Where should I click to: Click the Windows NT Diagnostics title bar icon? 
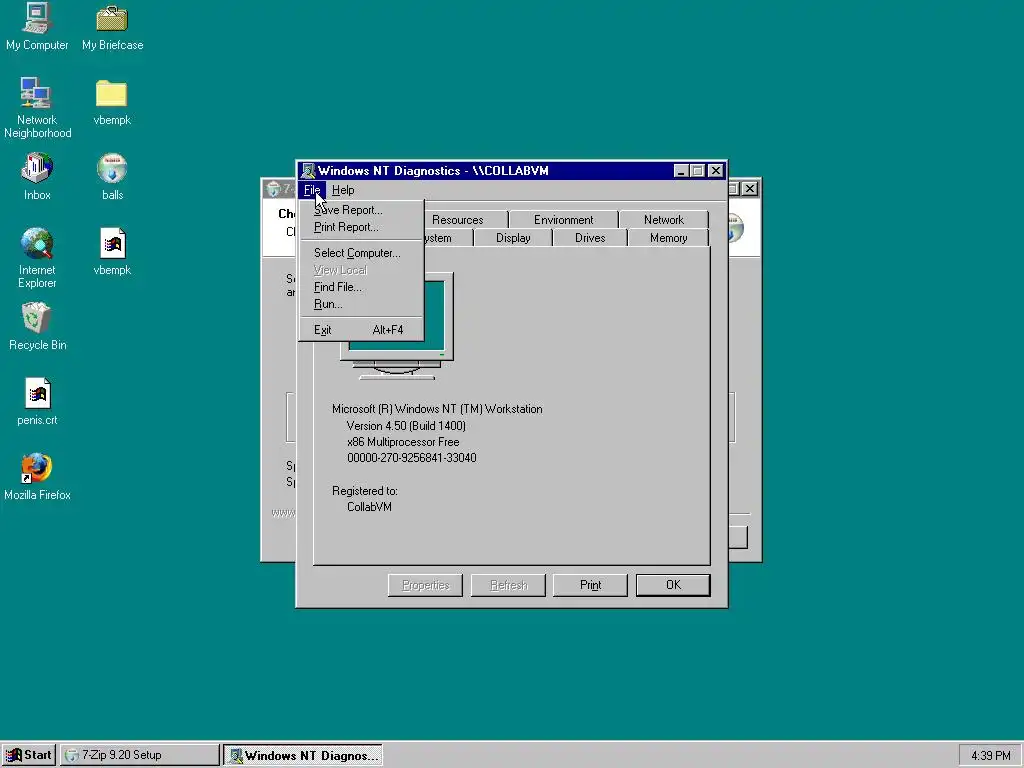[x=308, y=171]
